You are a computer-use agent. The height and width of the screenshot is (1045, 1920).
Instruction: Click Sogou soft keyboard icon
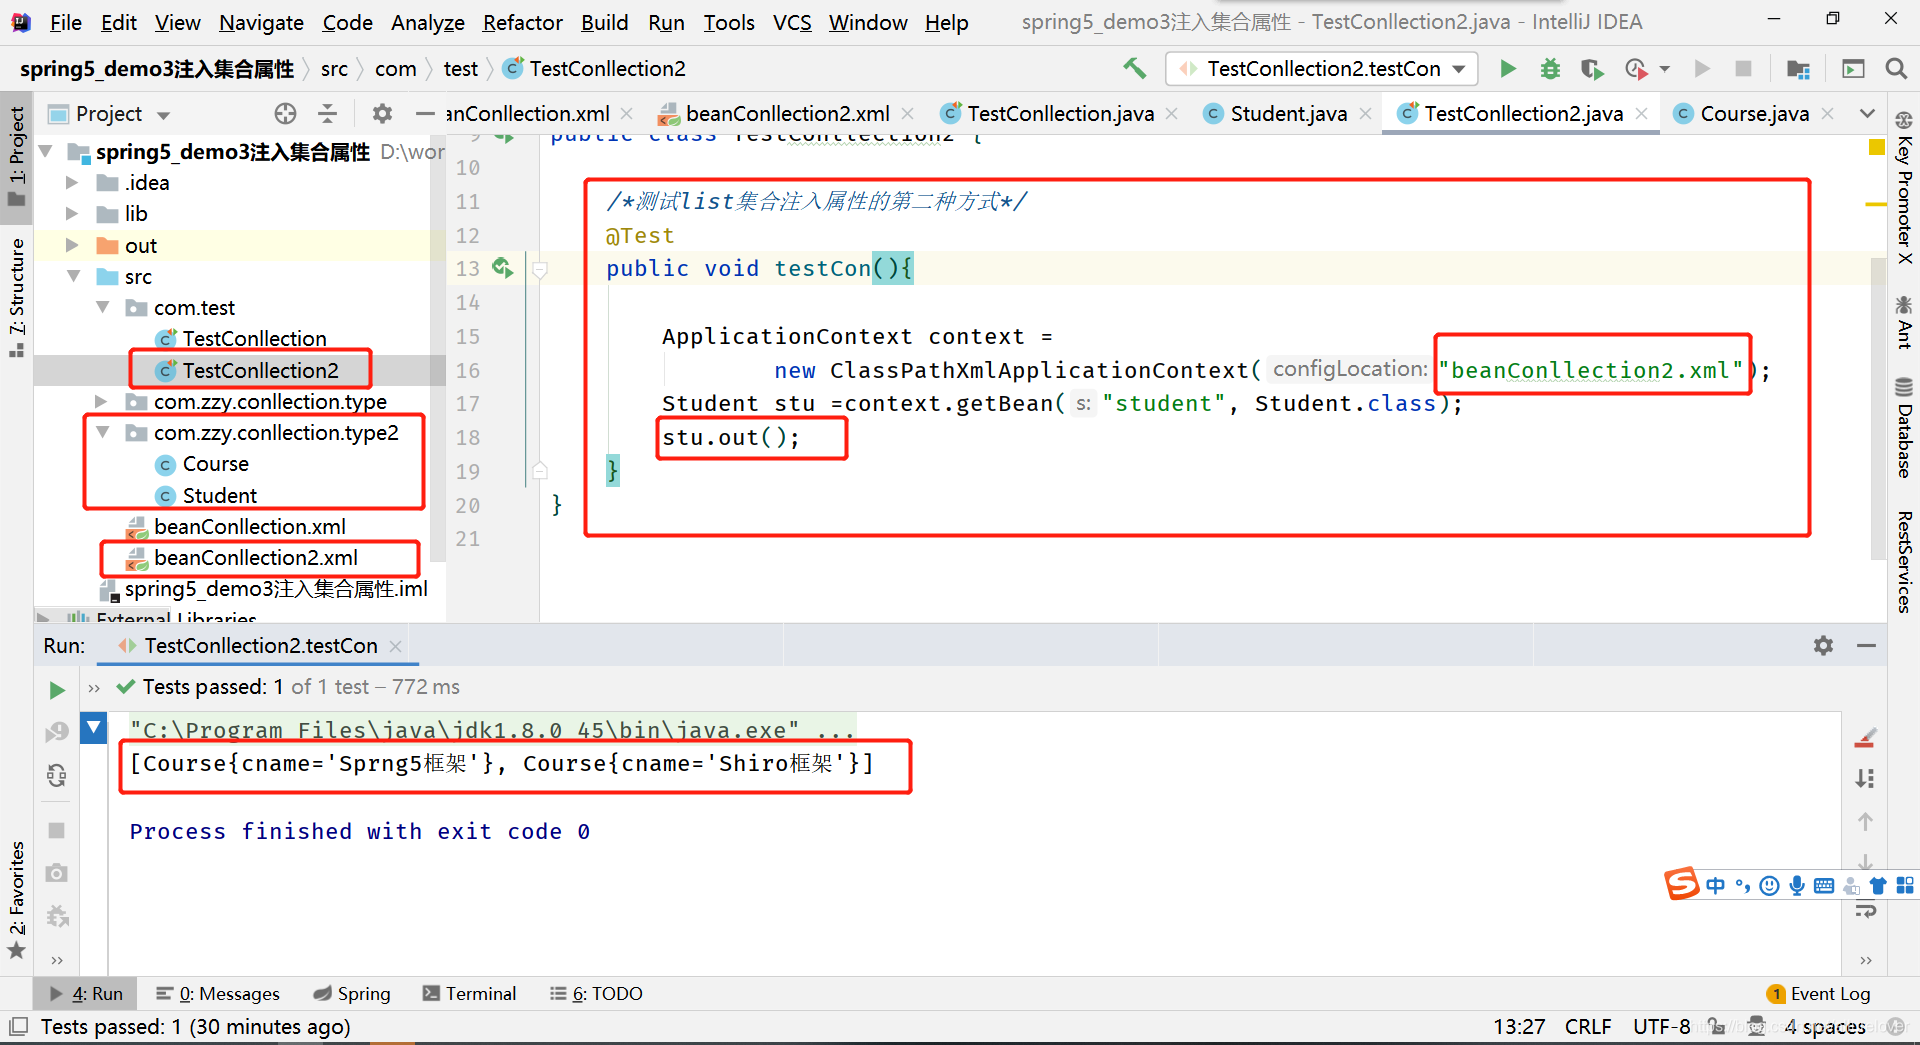[1824, 885]
